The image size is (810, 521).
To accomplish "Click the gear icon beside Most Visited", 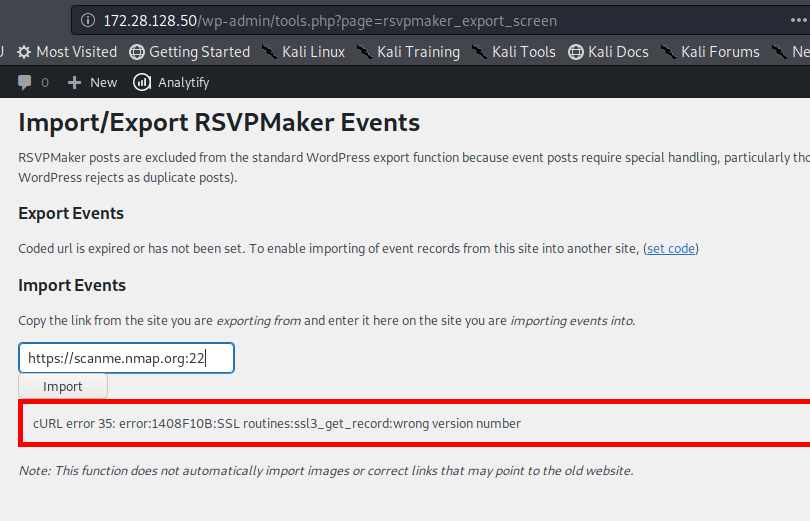I will 24,52.
